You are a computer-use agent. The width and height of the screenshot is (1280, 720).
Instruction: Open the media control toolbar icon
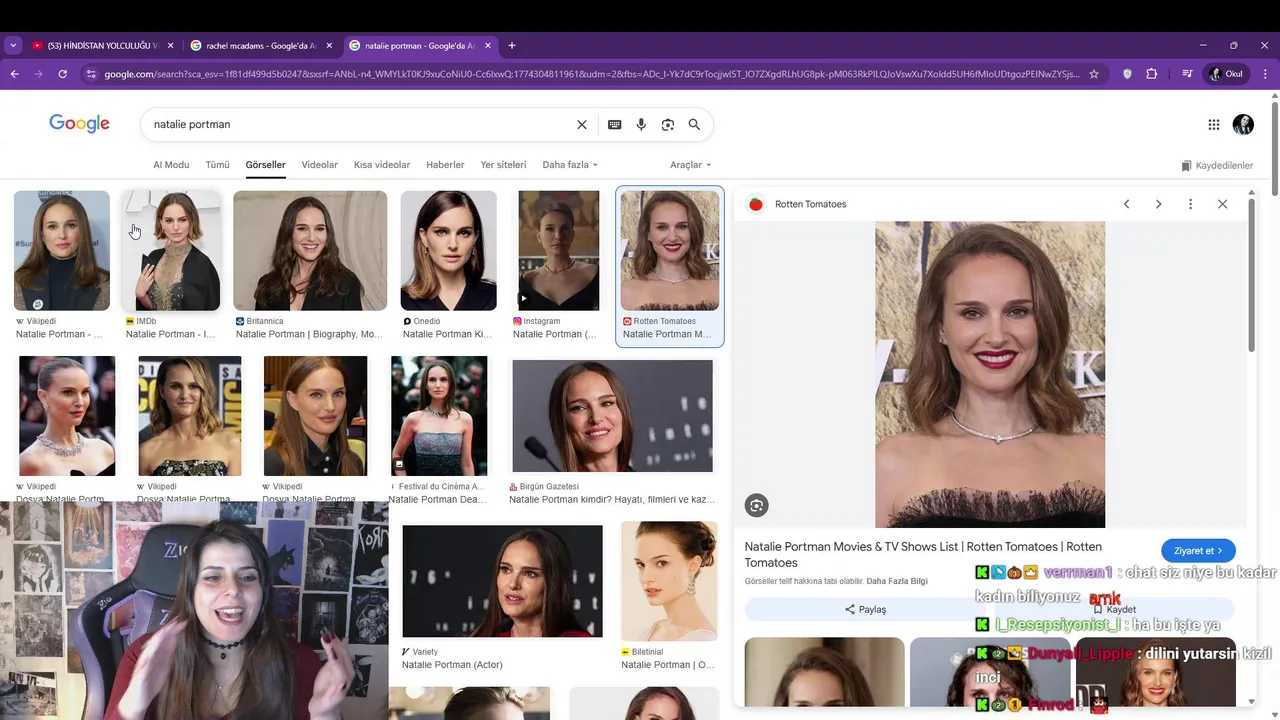click(x=1186, y=74)
